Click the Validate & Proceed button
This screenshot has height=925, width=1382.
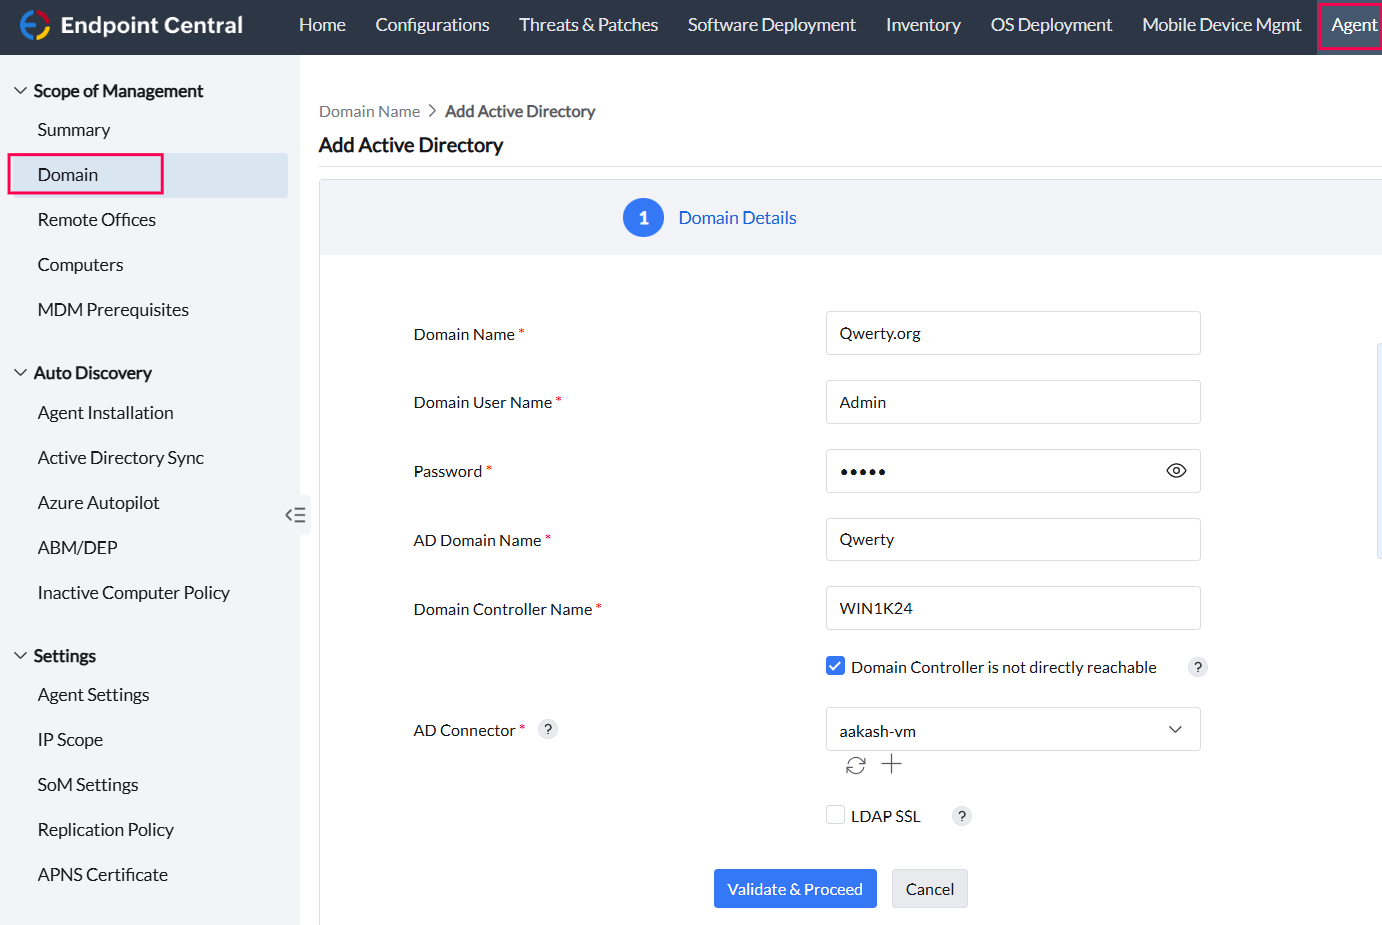[x=795, y=888]
